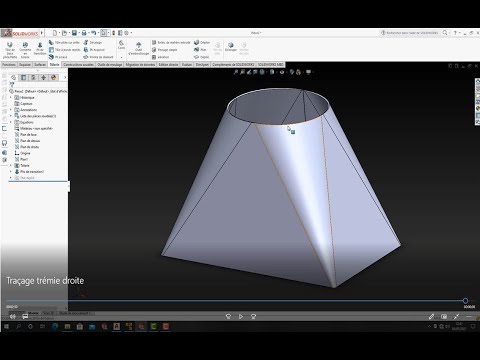Click the Déplier tool

pyautogui.click(x=202, y=43)
